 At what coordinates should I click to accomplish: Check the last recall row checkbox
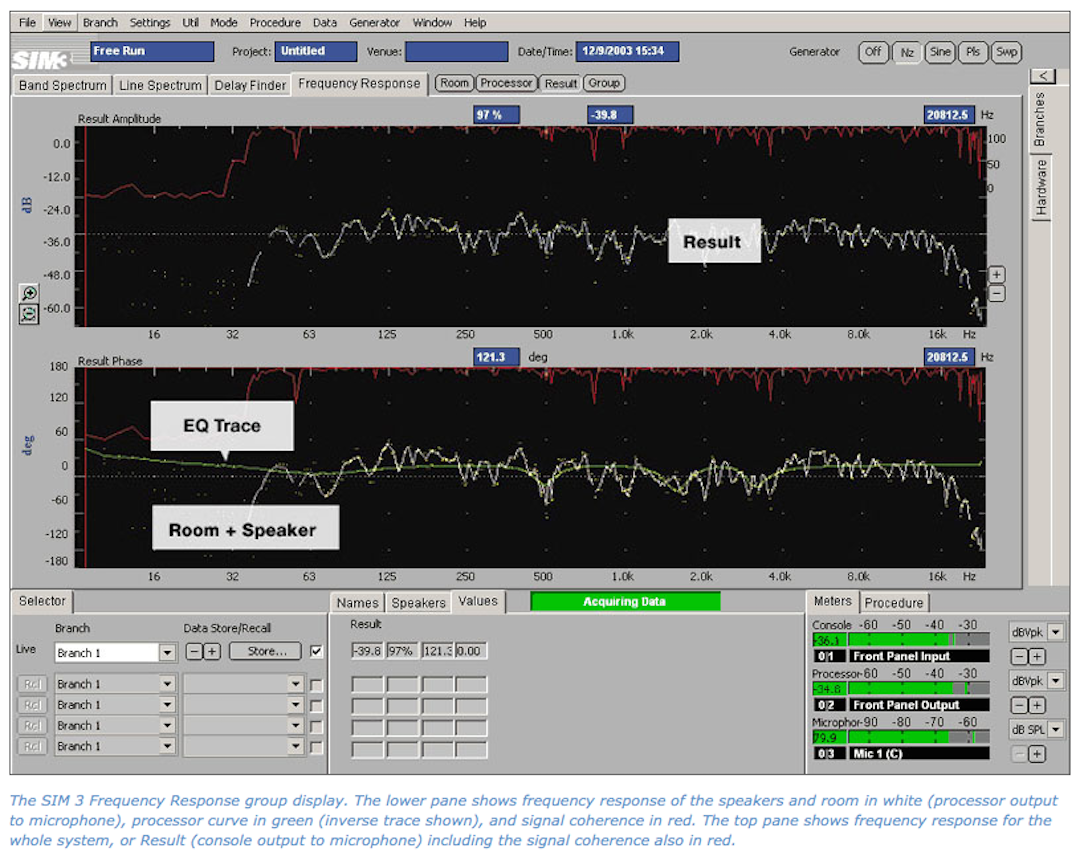[317, 747]
